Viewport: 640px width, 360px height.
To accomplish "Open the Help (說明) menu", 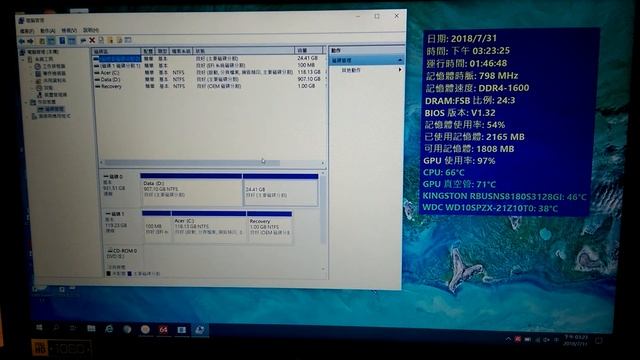I will (90, 30).
